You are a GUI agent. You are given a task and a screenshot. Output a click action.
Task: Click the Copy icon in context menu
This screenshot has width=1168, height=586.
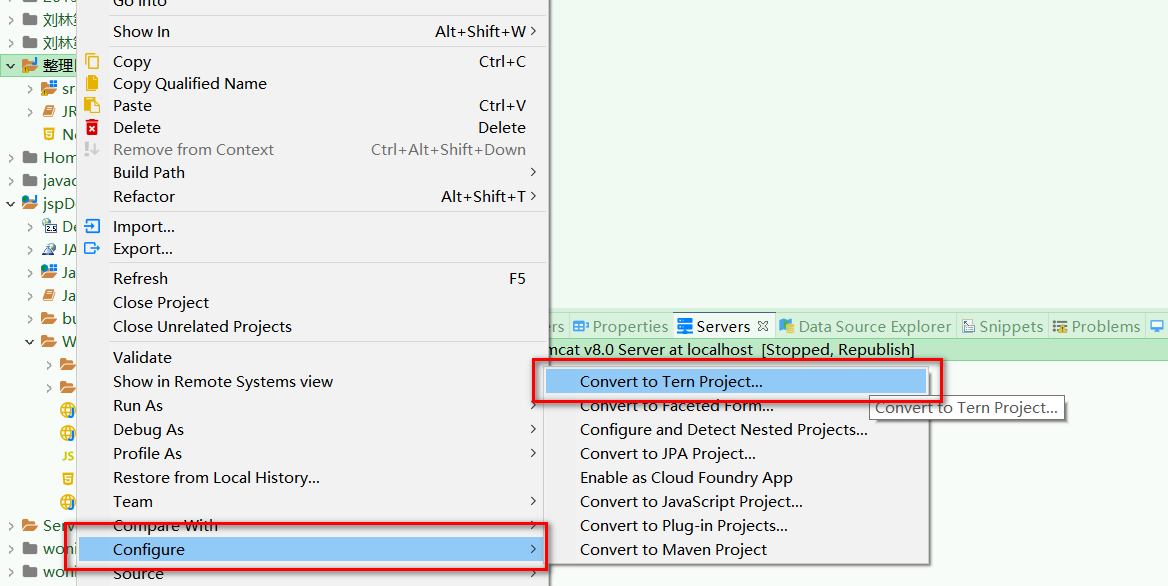[x=92, y=61]
